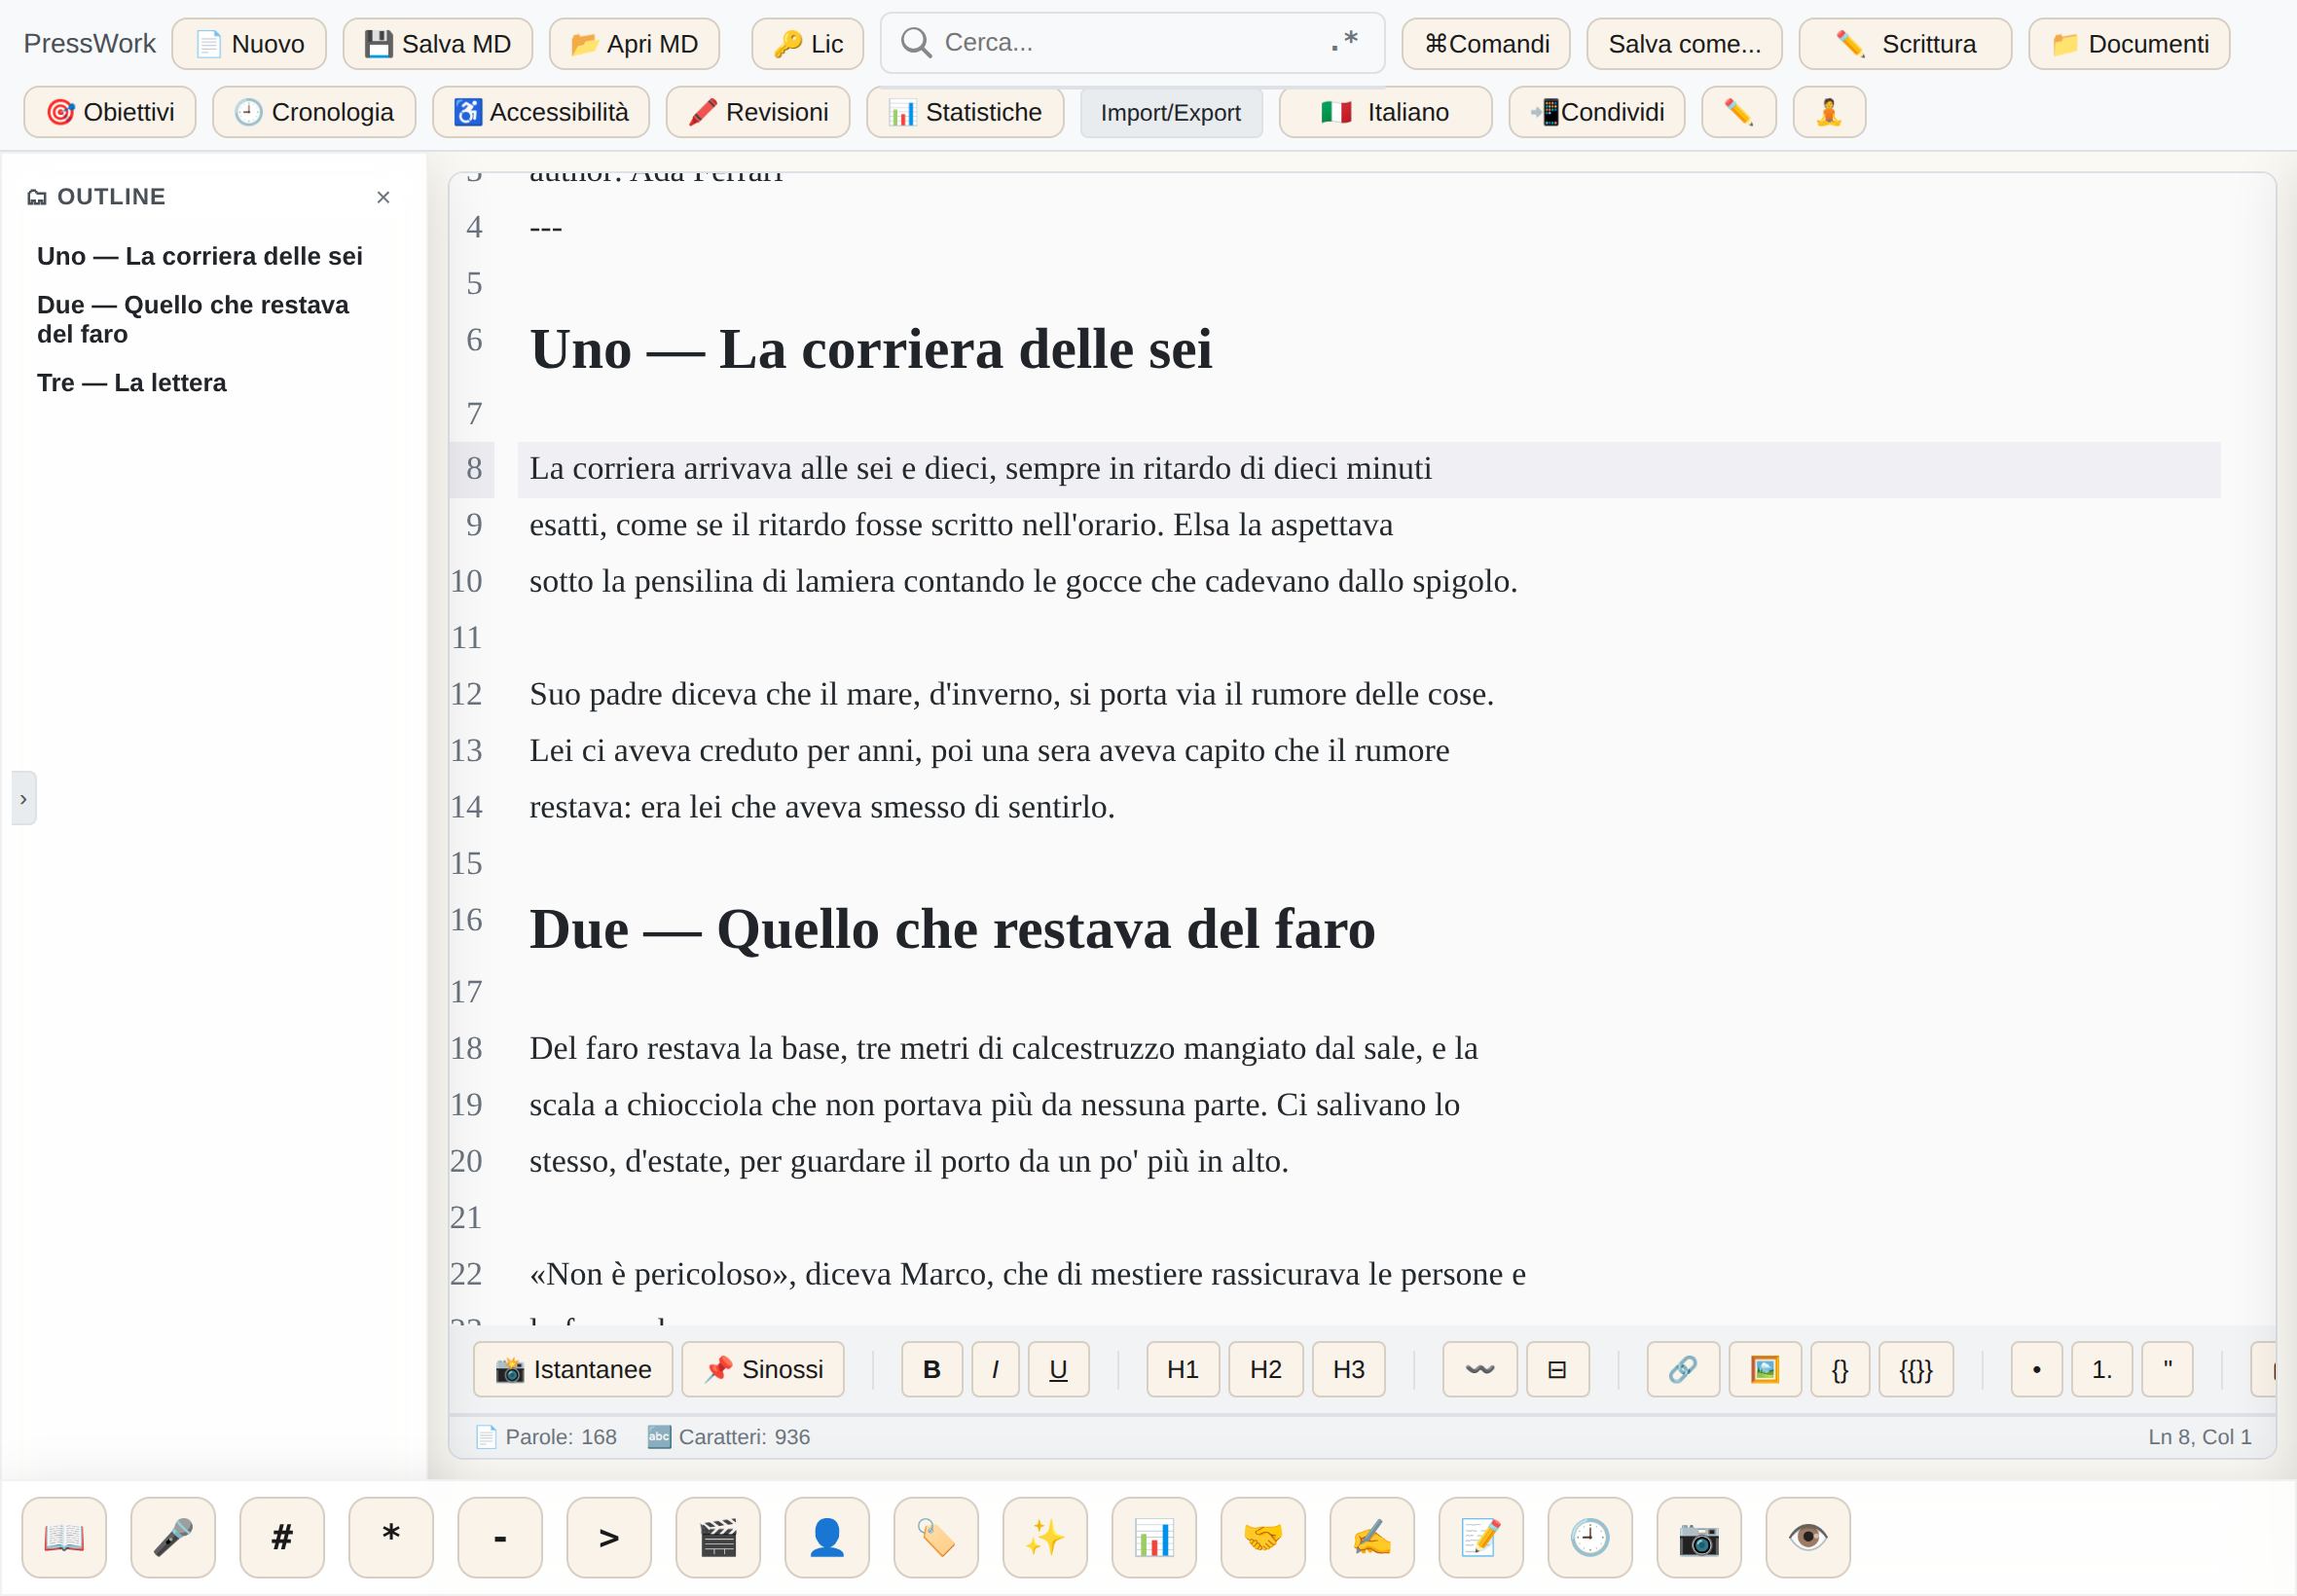Image resolution: width=2297 pixels, height=1596 pixels.
Task: Insert an image with the picture icon
Action: (x=1765, y=1369)
